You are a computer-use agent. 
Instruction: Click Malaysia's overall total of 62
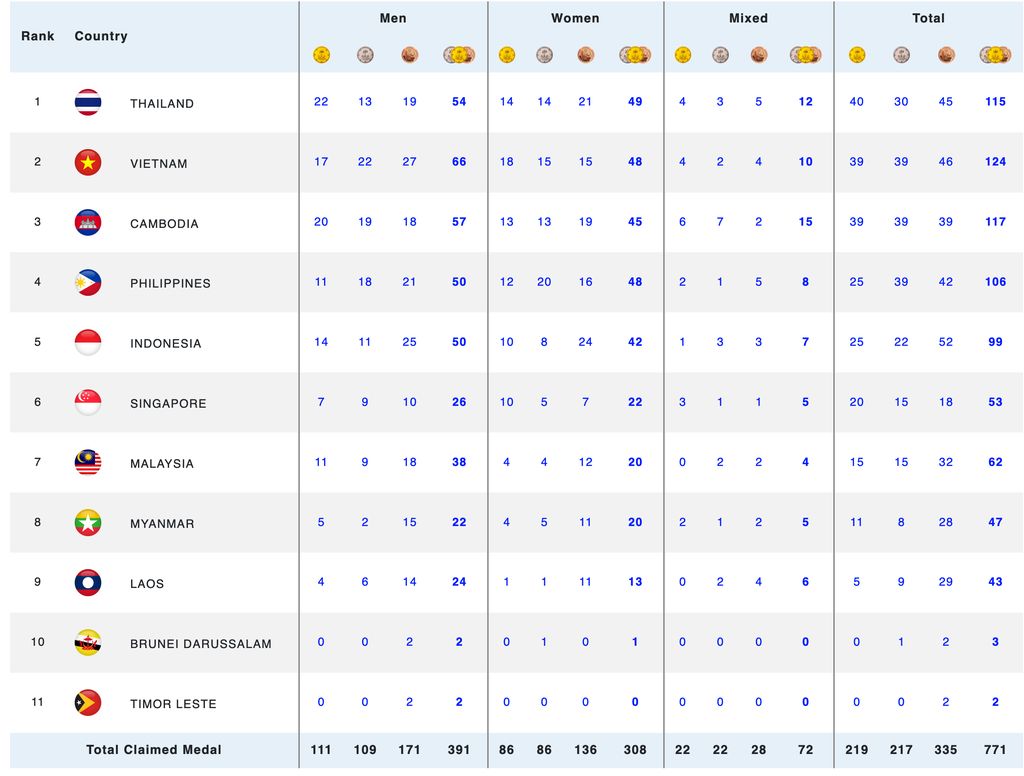[995, 462]
